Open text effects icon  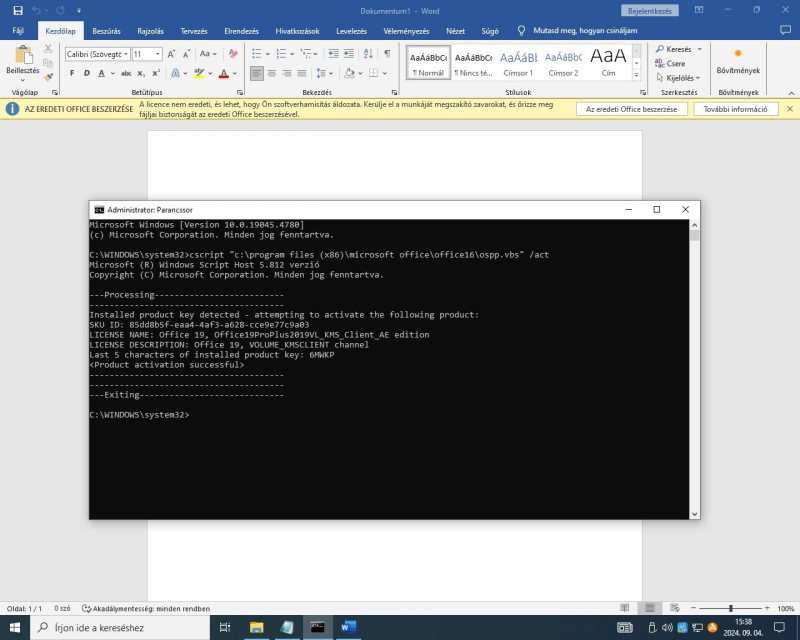[175, 73]
